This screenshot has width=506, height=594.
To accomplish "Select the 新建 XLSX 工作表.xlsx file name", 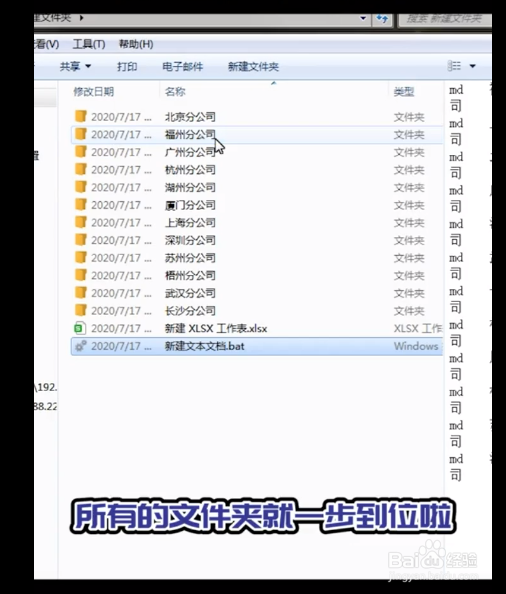I will [x=216, y=328].
